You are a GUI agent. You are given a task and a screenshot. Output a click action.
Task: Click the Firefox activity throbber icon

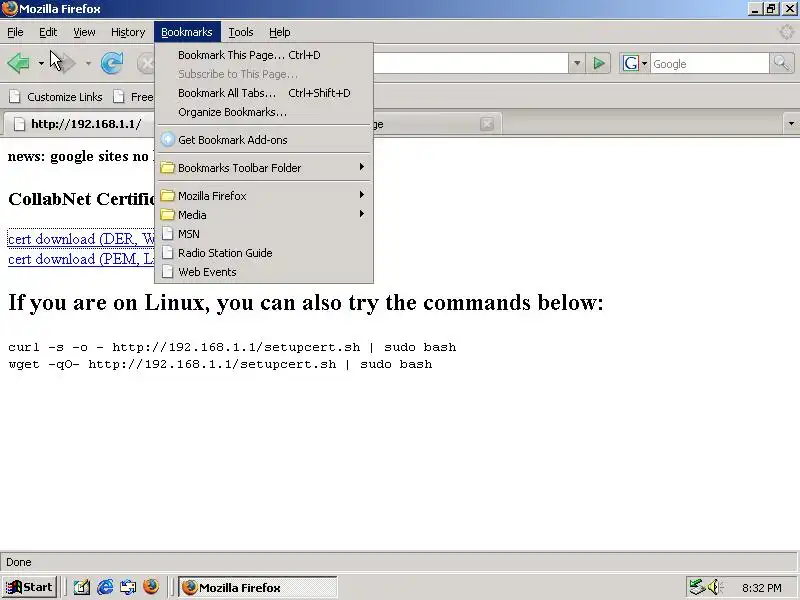786,32
